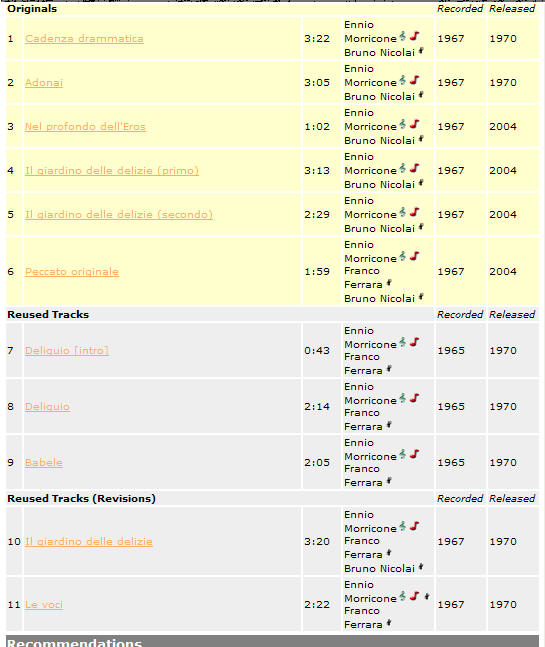Click conductor icon in giardino (secondo) row

pos(421,227)
